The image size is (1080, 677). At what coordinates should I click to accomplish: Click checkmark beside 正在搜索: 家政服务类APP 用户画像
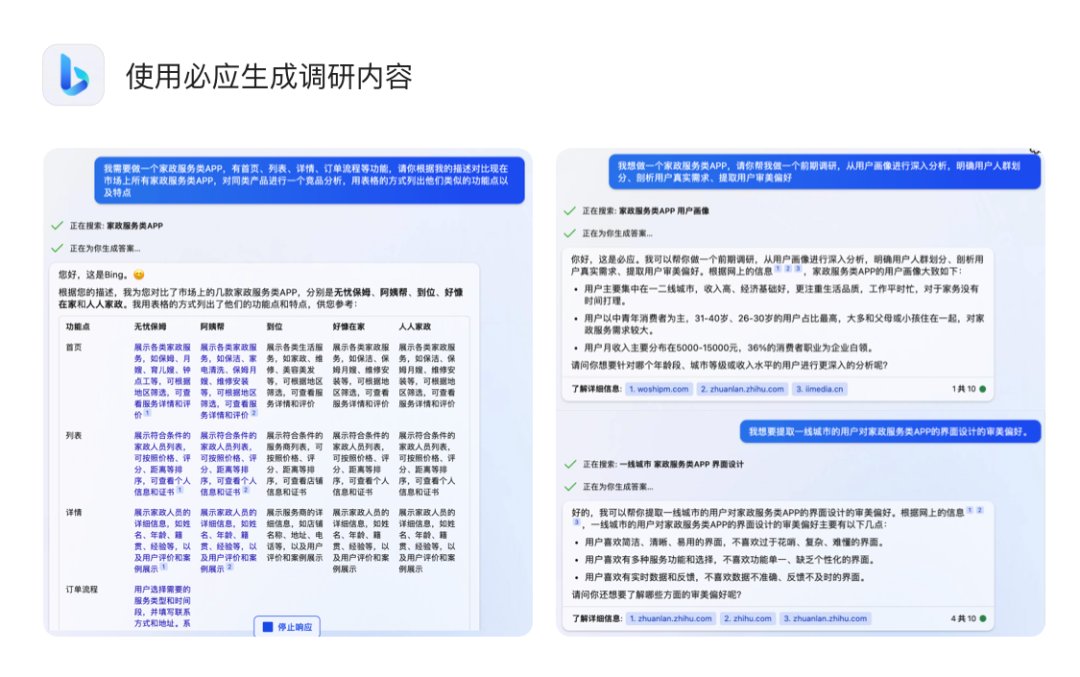(x=569, y=212)
